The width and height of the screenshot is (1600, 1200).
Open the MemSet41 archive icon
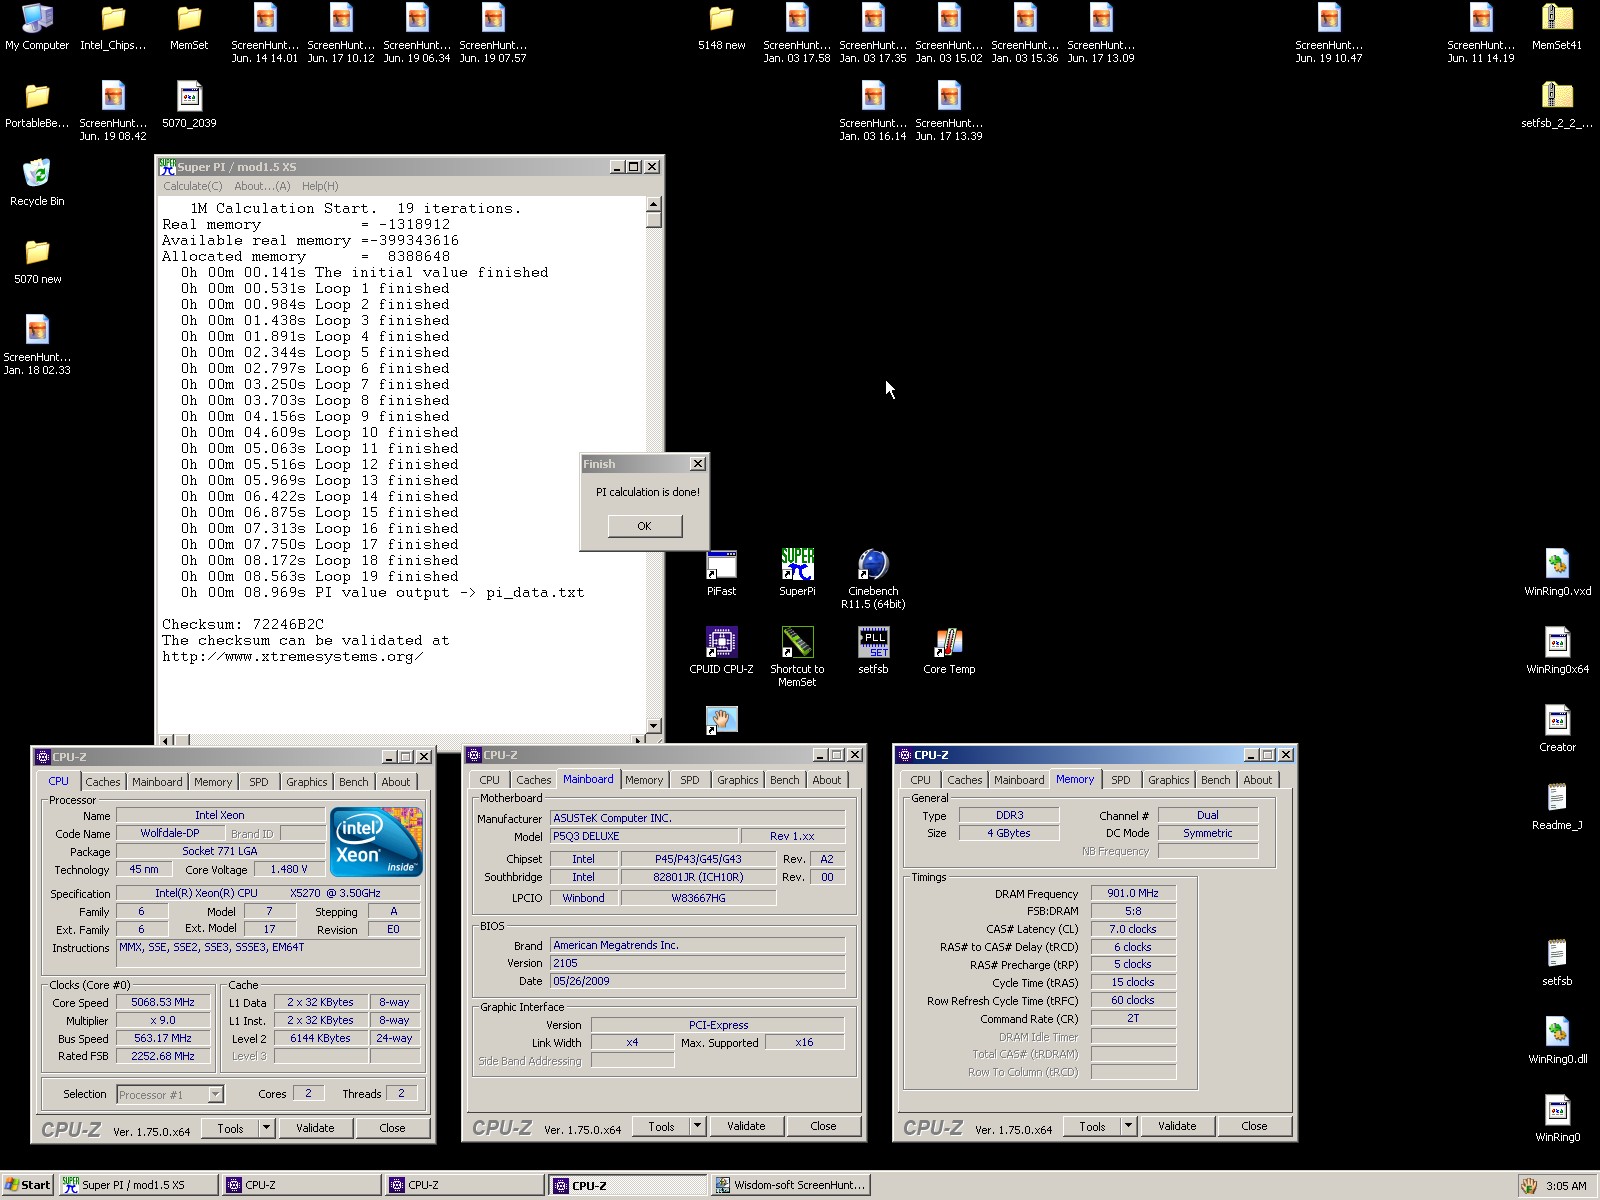click(x=1557, y=27)
